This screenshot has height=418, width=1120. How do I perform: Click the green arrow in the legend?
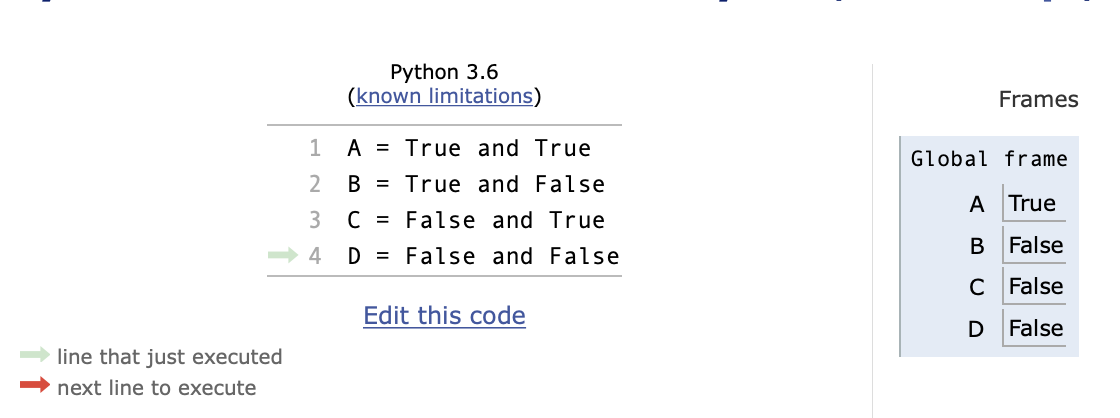click(34, 354)
